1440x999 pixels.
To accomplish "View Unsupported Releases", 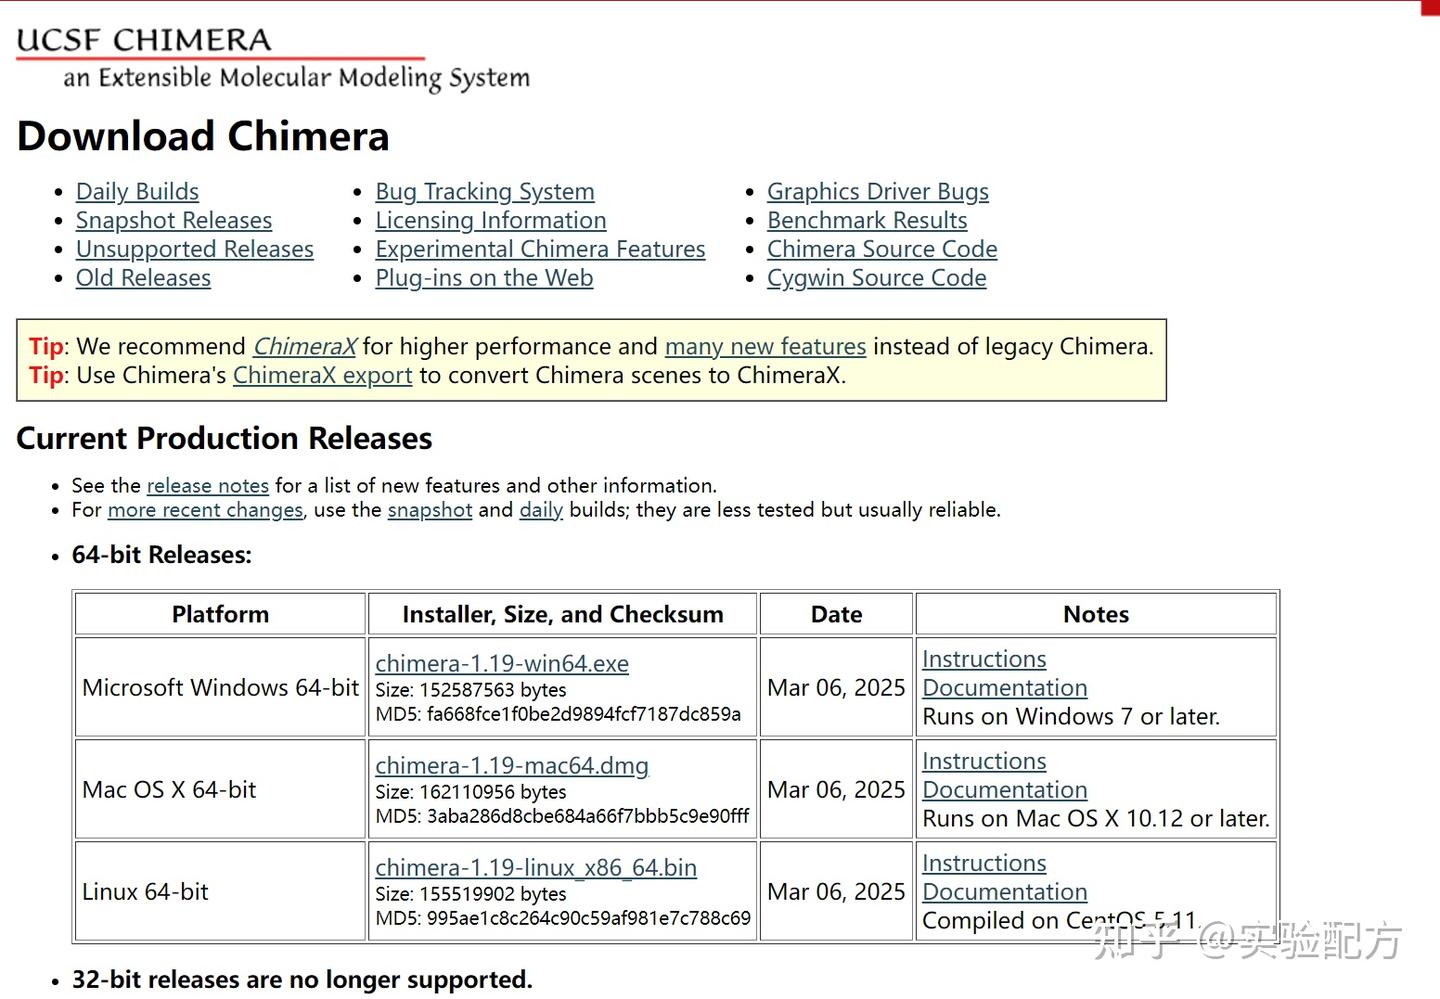I will (194, 249).
